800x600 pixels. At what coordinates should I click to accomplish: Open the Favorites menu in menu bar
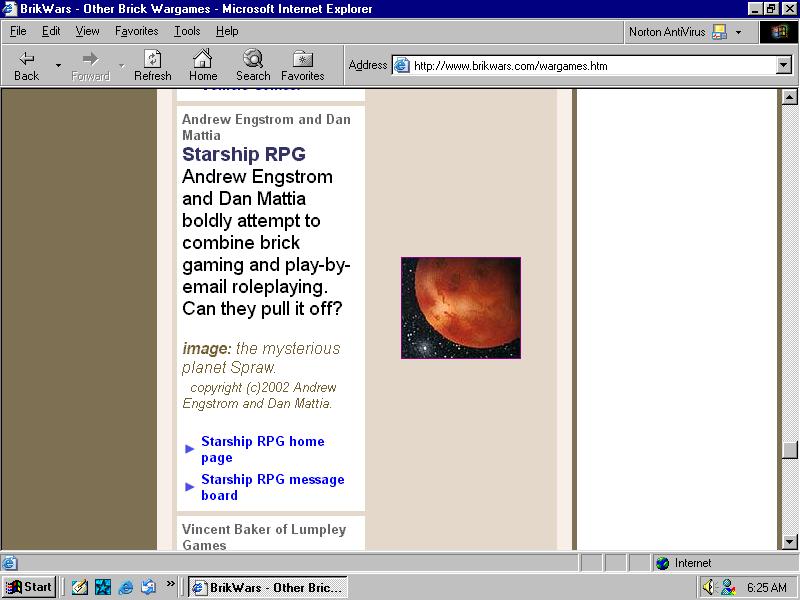tap(136, 31)
